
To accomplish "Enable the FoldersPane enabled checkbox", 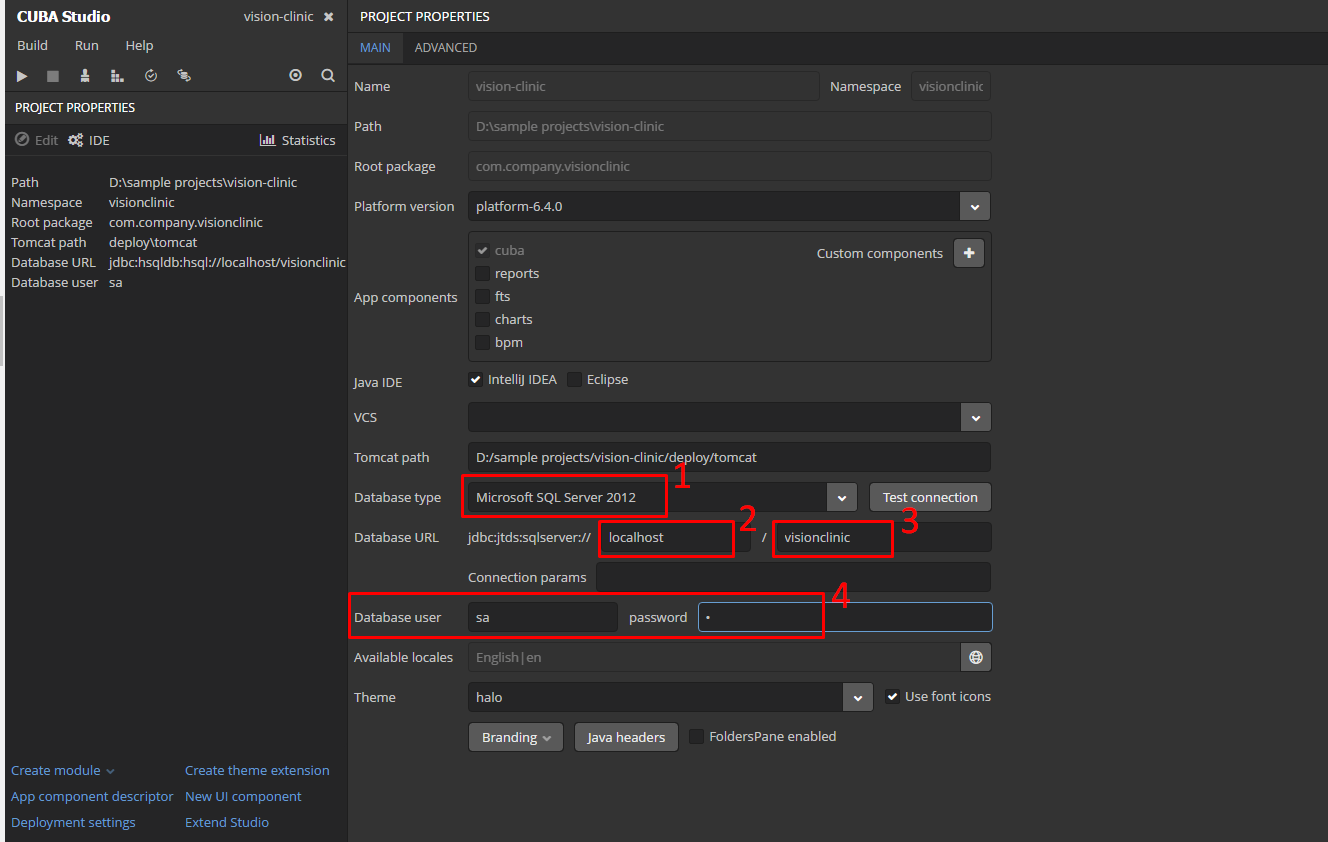I will tap(696, 736).
